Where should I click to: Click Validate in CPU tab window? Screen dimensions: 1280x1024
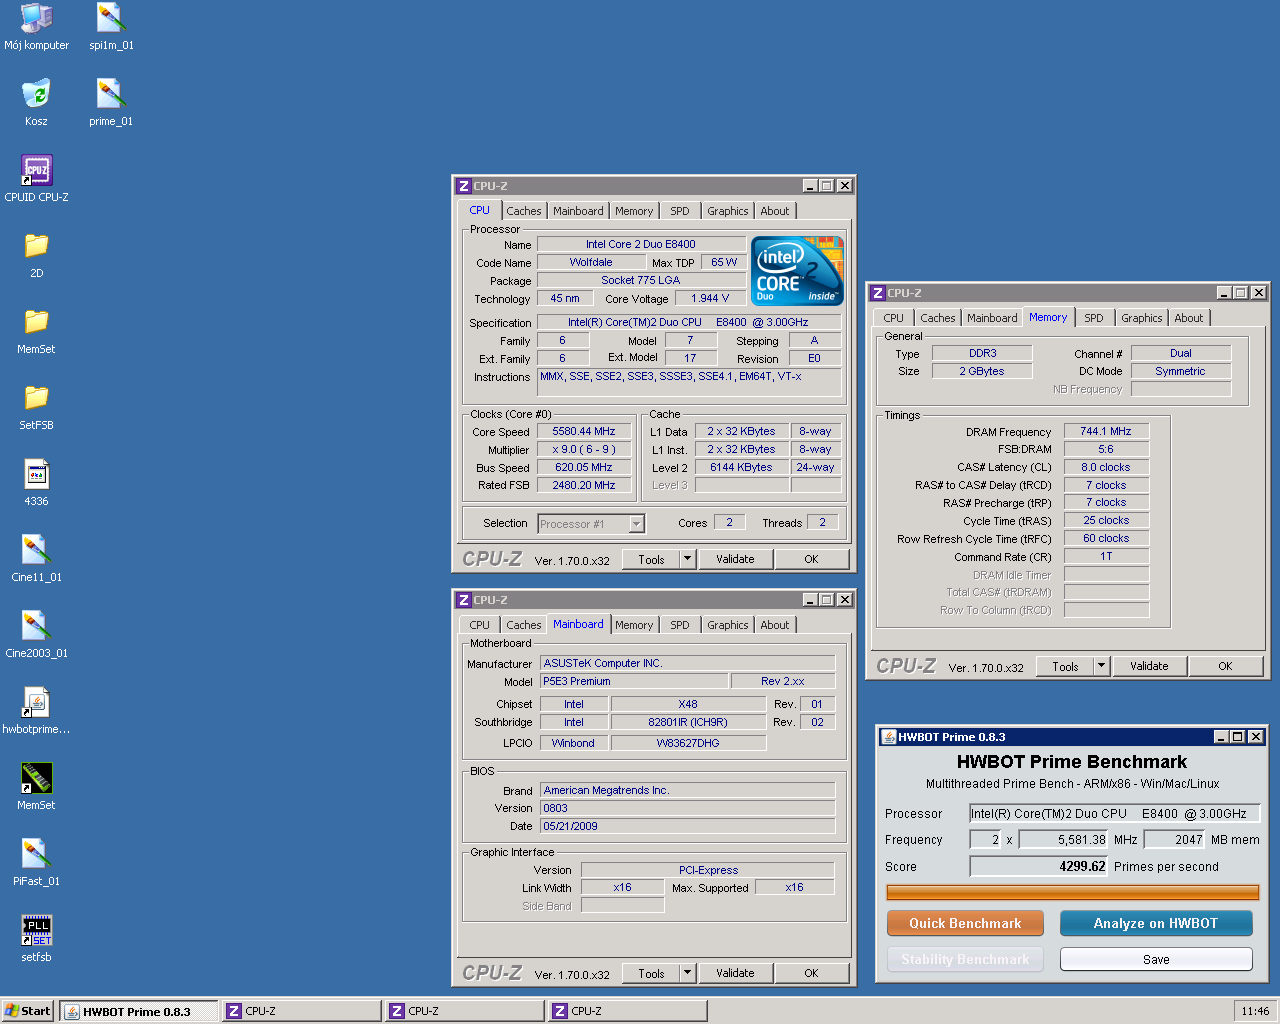click(735, 559)
